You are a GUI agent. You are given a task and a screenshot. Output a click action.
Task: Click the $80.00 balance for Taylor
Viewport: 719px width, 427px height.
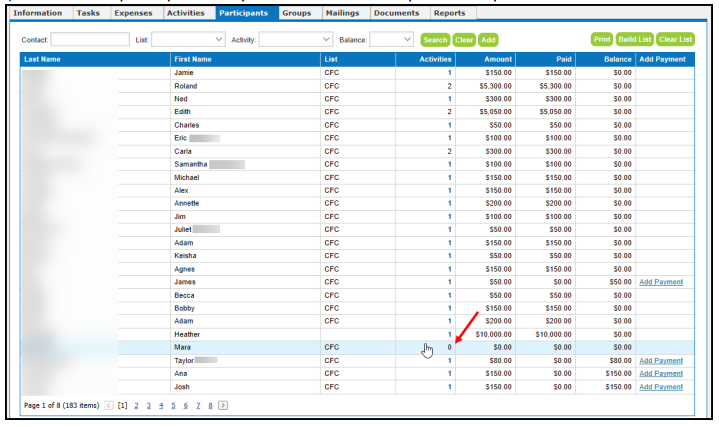point(620,361)
